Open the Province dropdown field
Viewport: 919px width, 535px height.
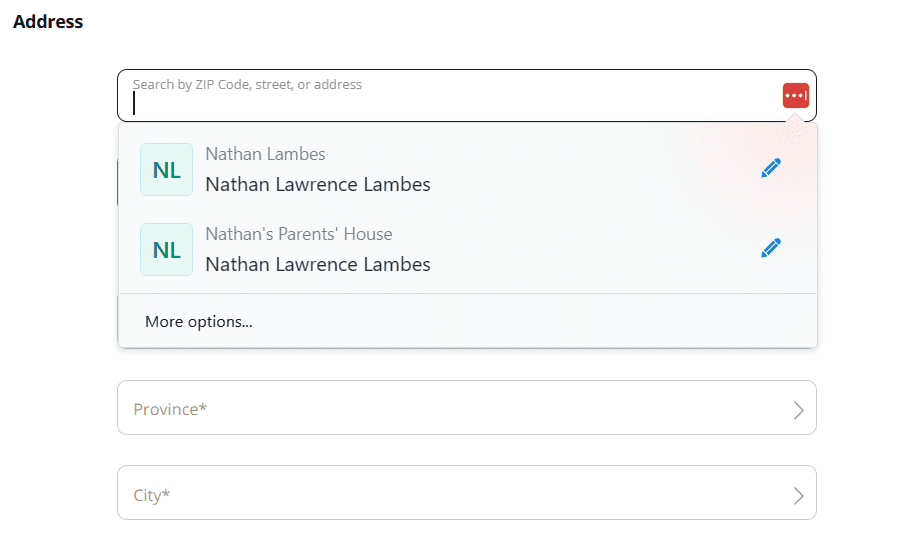click(467, 408)
